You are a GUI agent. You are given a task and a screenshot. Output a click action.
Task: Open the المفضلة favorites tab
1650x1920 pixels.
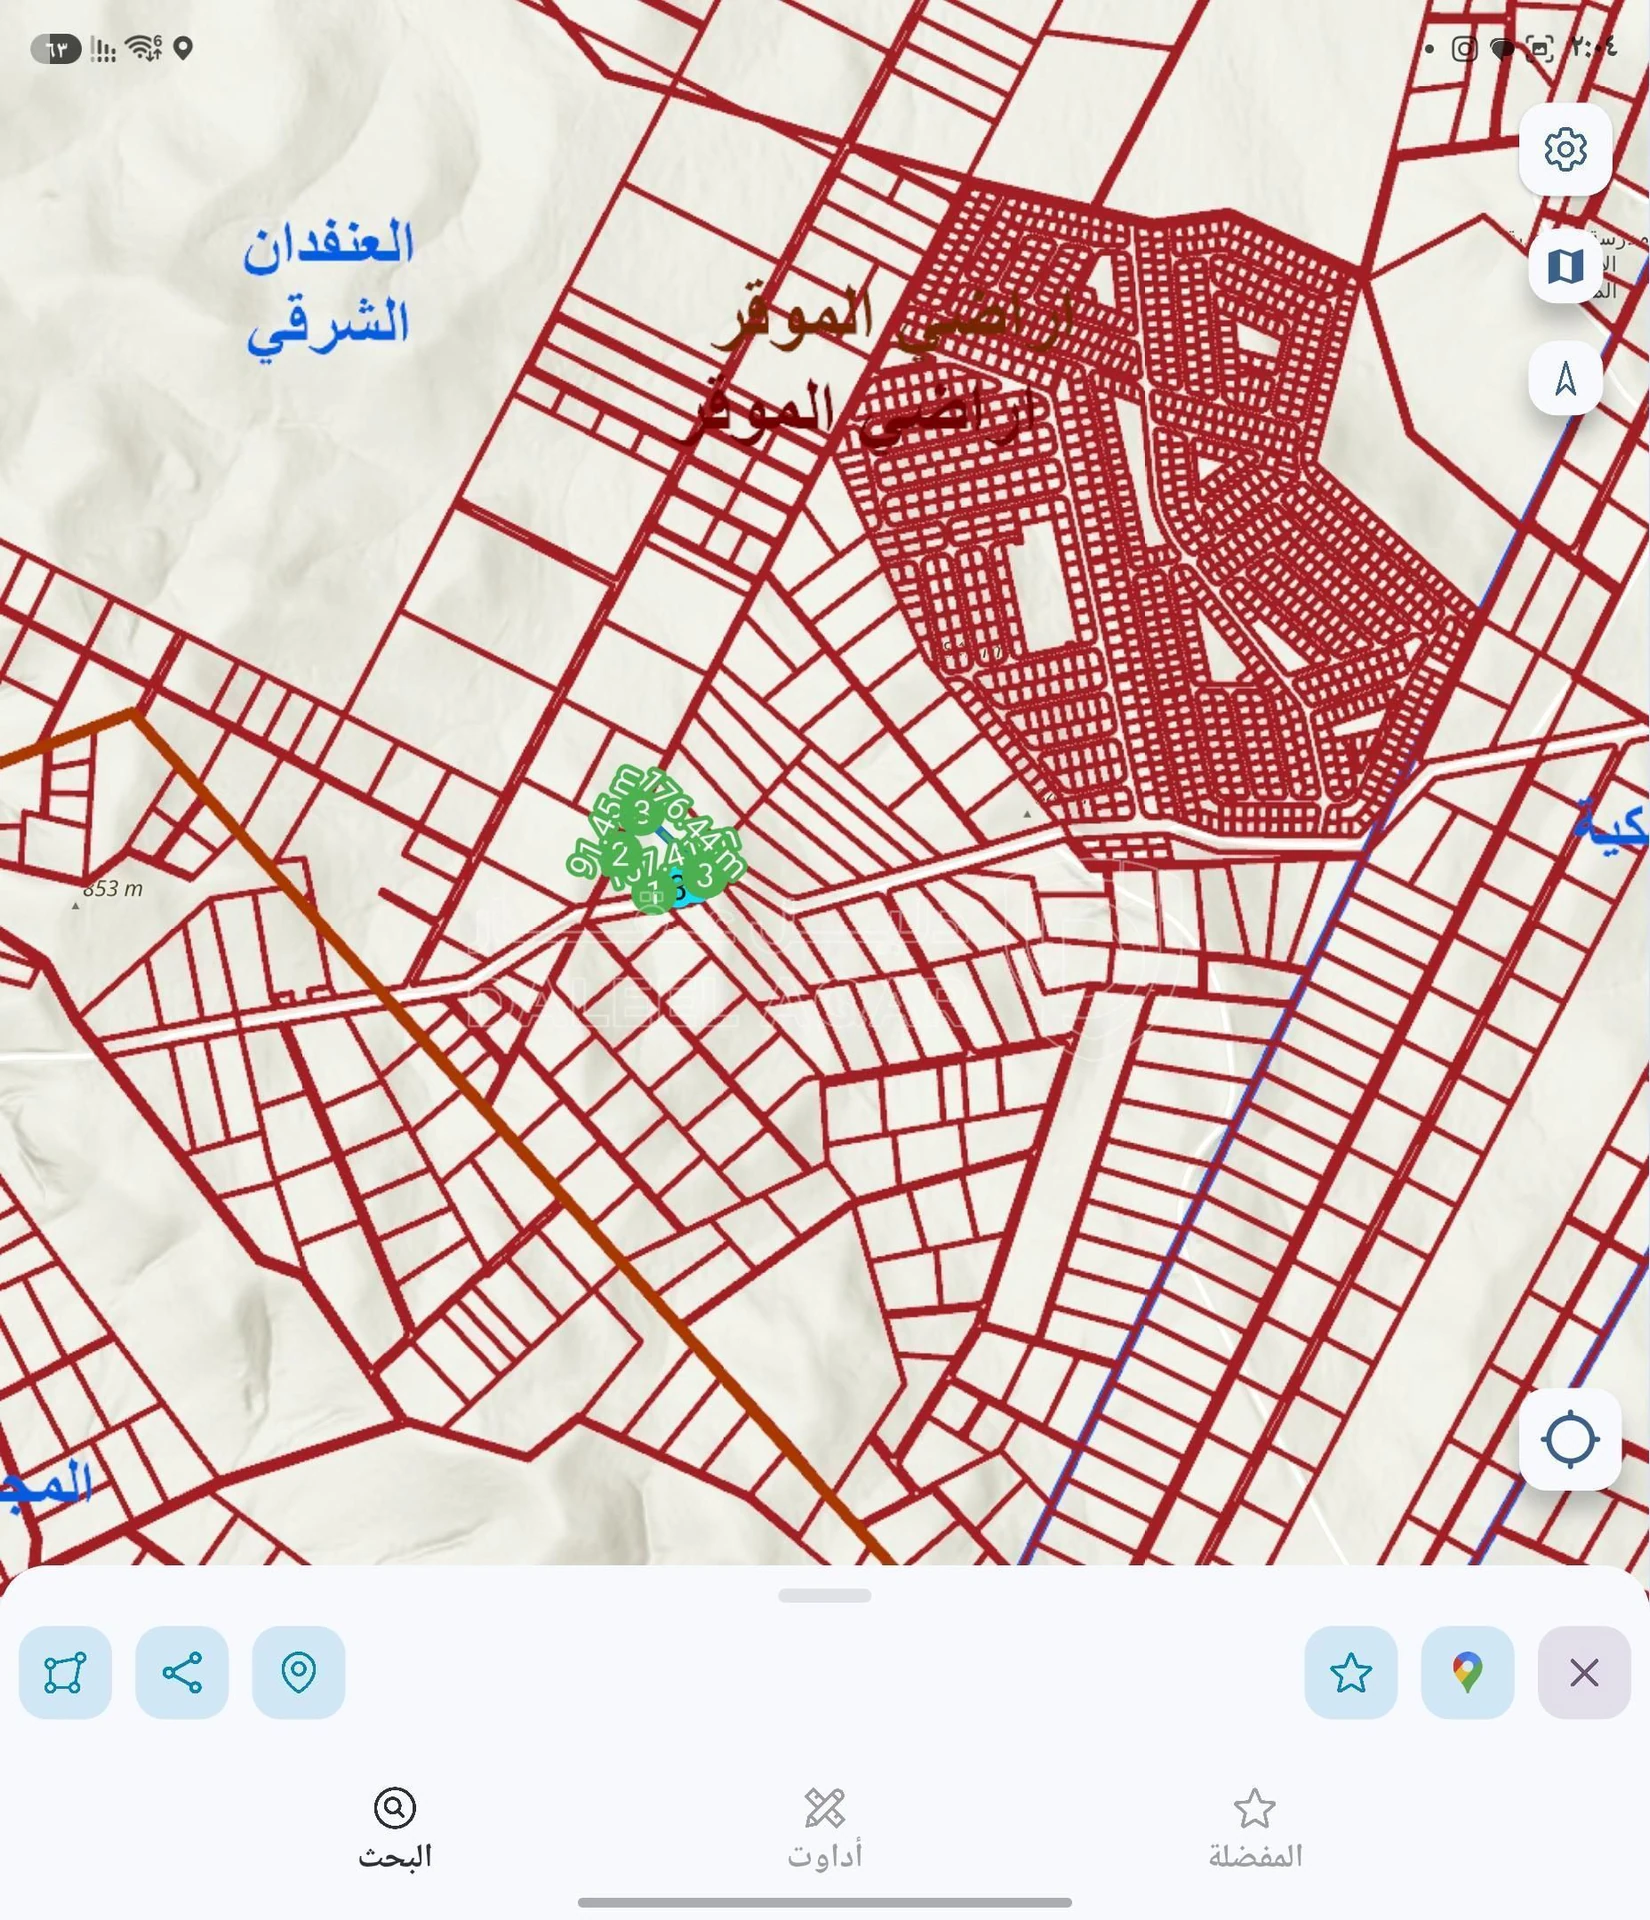click(x=1255, y=1830)
